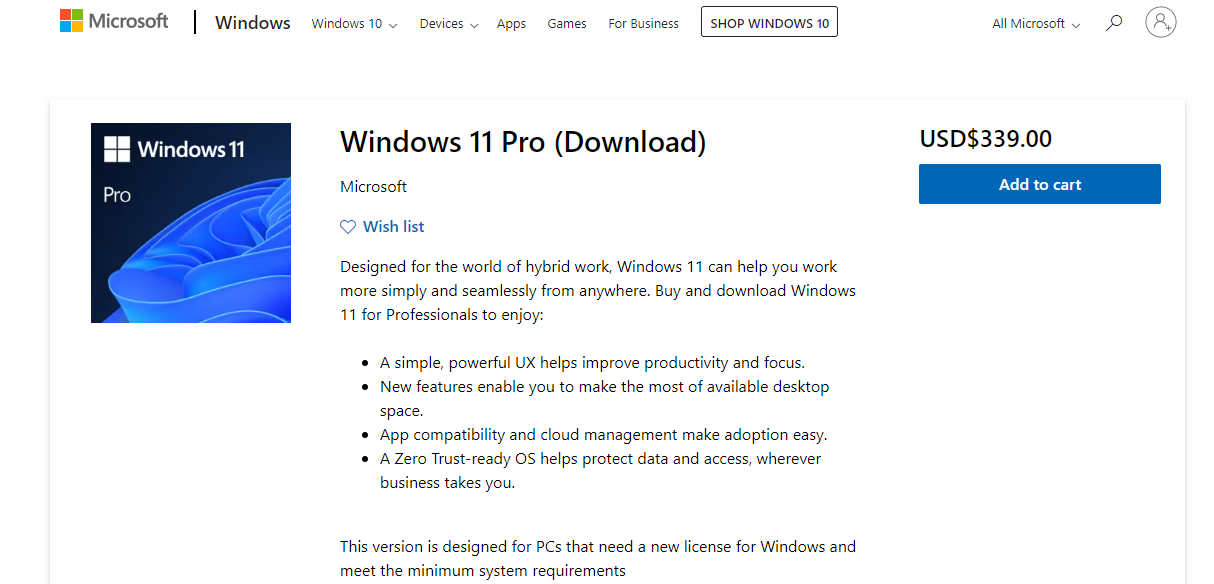Open the search magnifier icon
Viewport: 1214px width, 584px height.
[x=1114, y=23]
